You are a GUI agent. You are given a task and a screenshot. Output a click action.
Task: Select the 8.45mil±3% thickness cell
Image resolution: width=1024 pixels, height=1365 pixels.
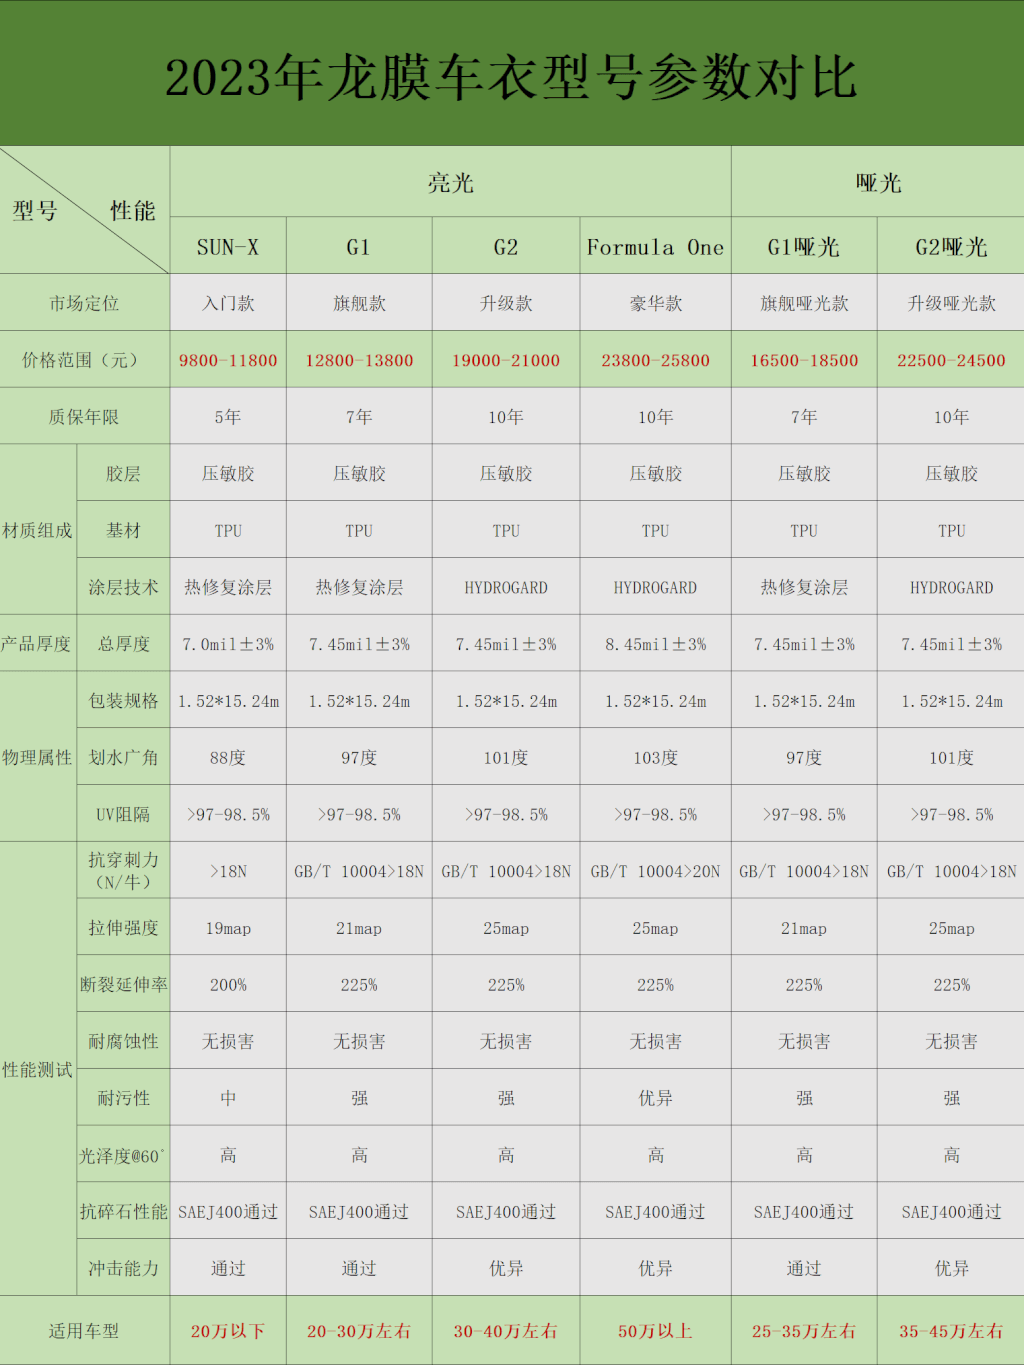pyautogui.click(x=655, y=644)
